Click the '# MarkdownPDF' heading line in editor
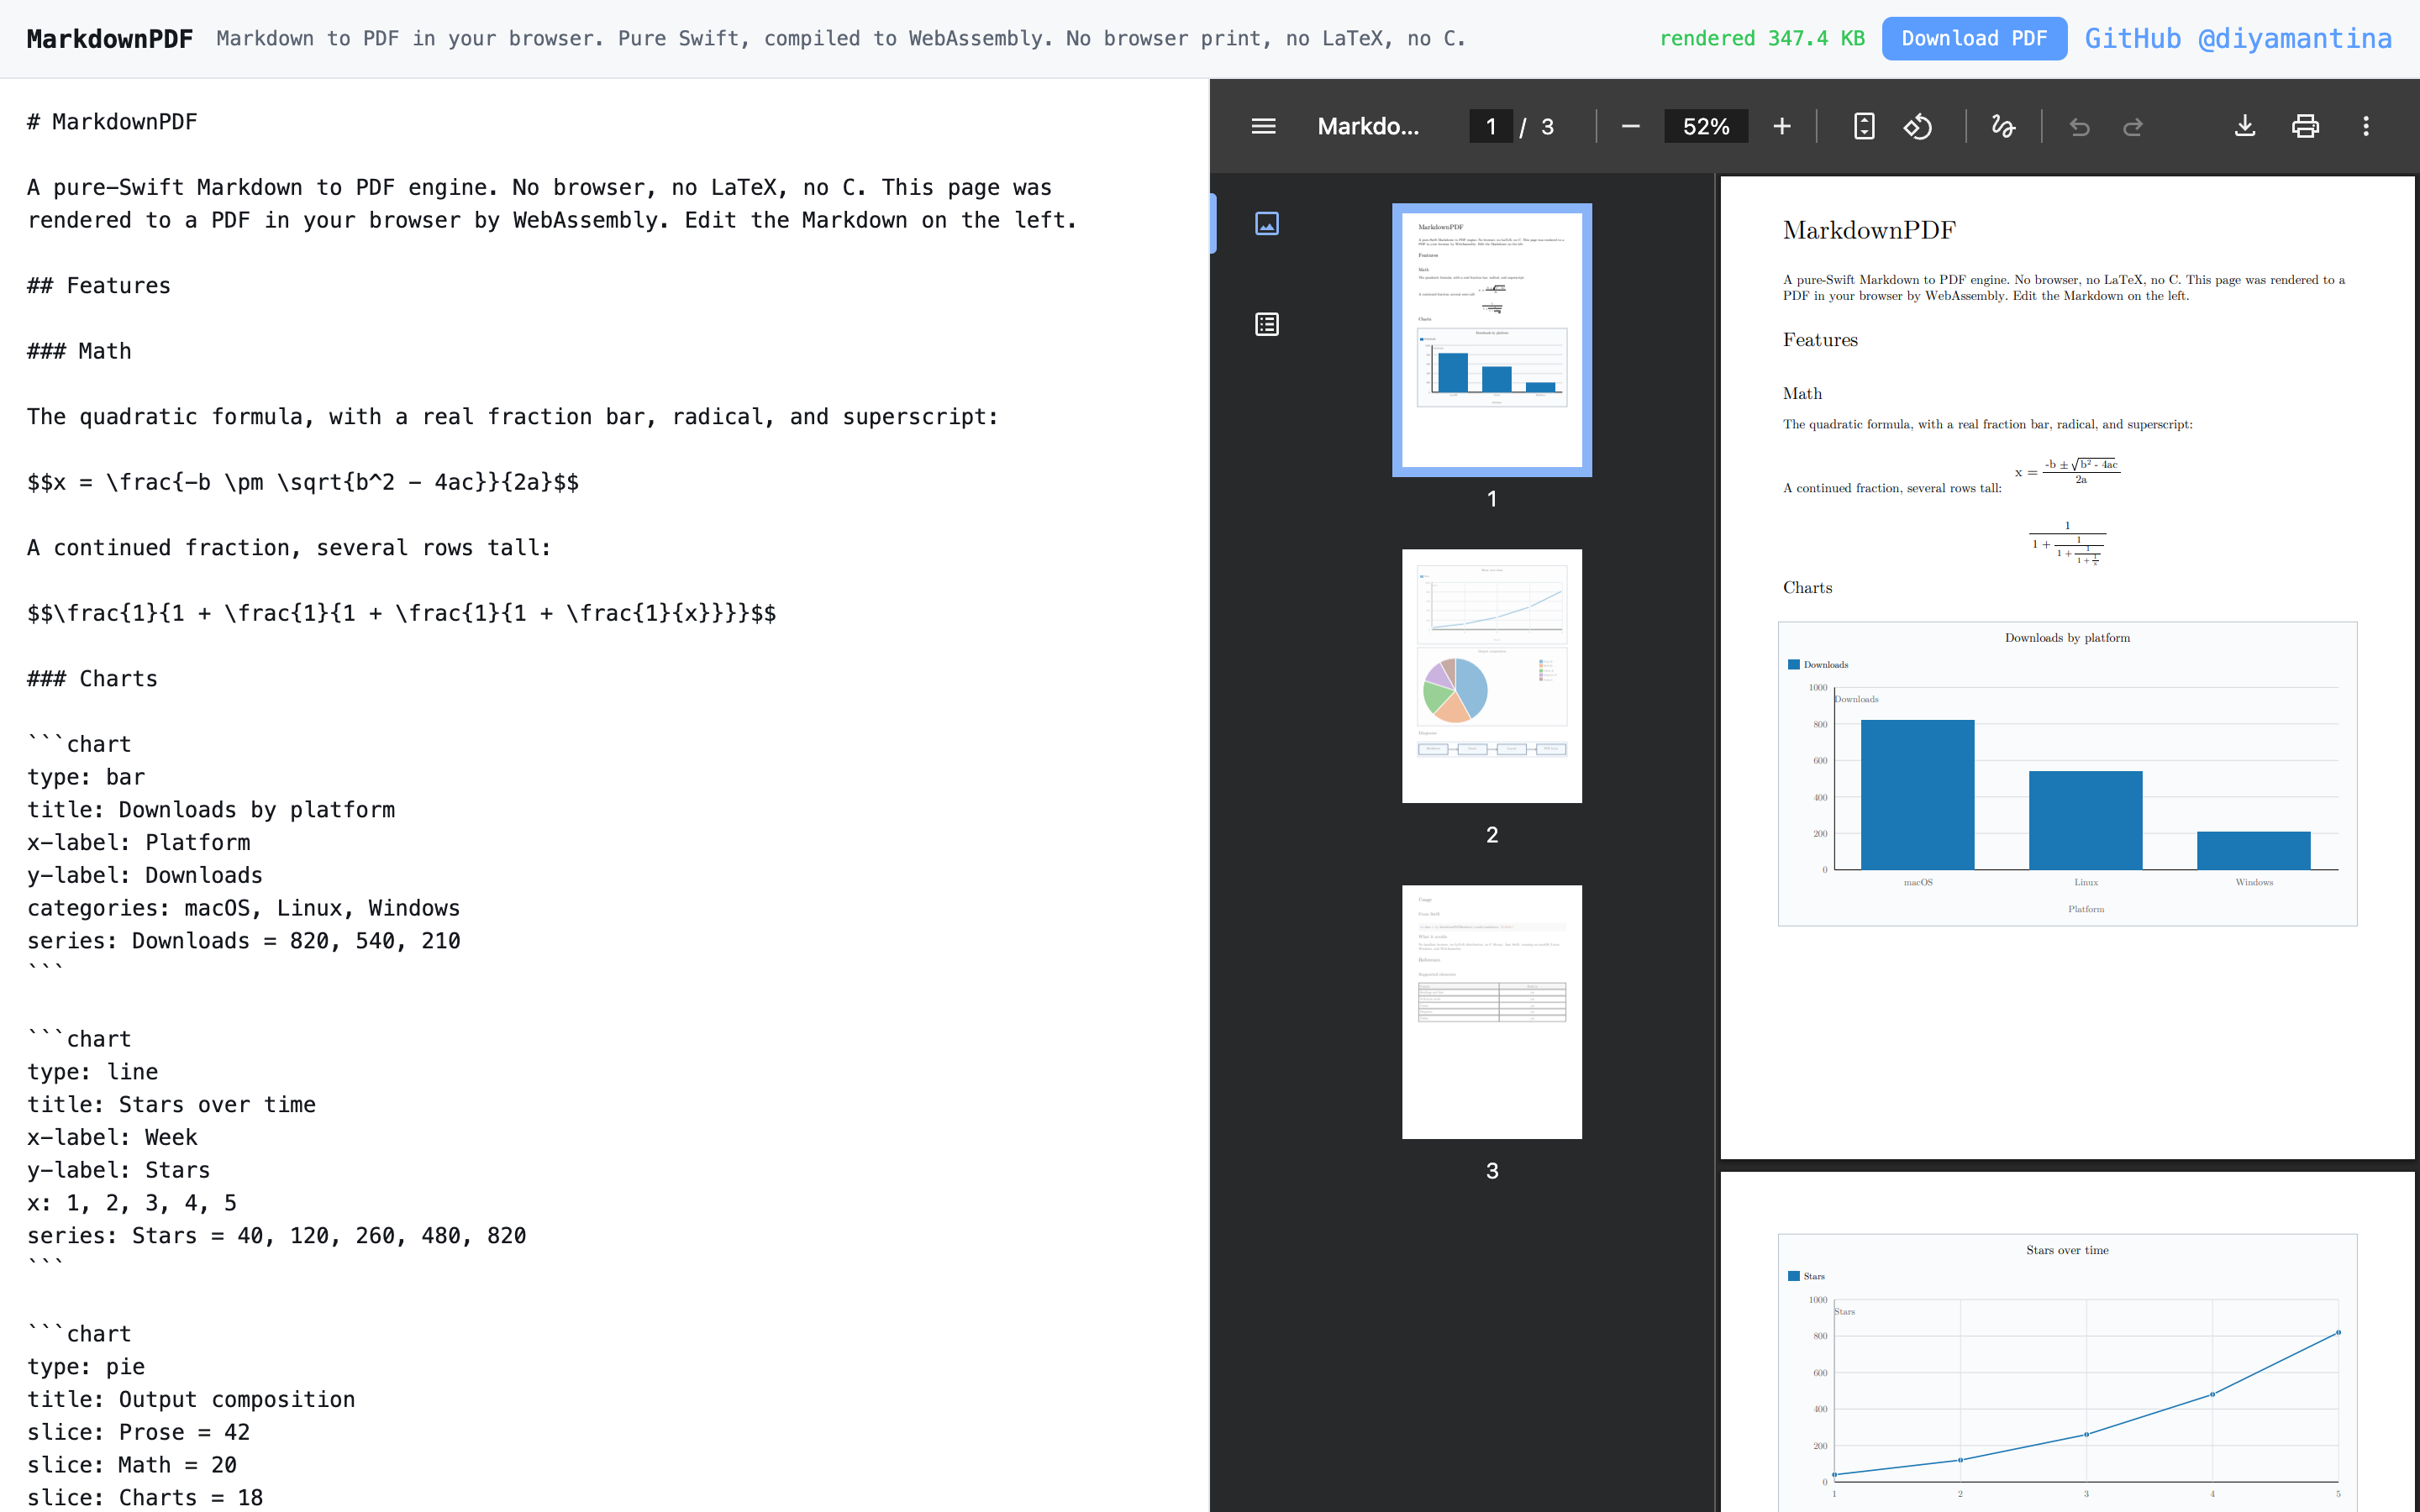Image resolution: width=2420 pixels, height=1512 pixels. point(112,122)
